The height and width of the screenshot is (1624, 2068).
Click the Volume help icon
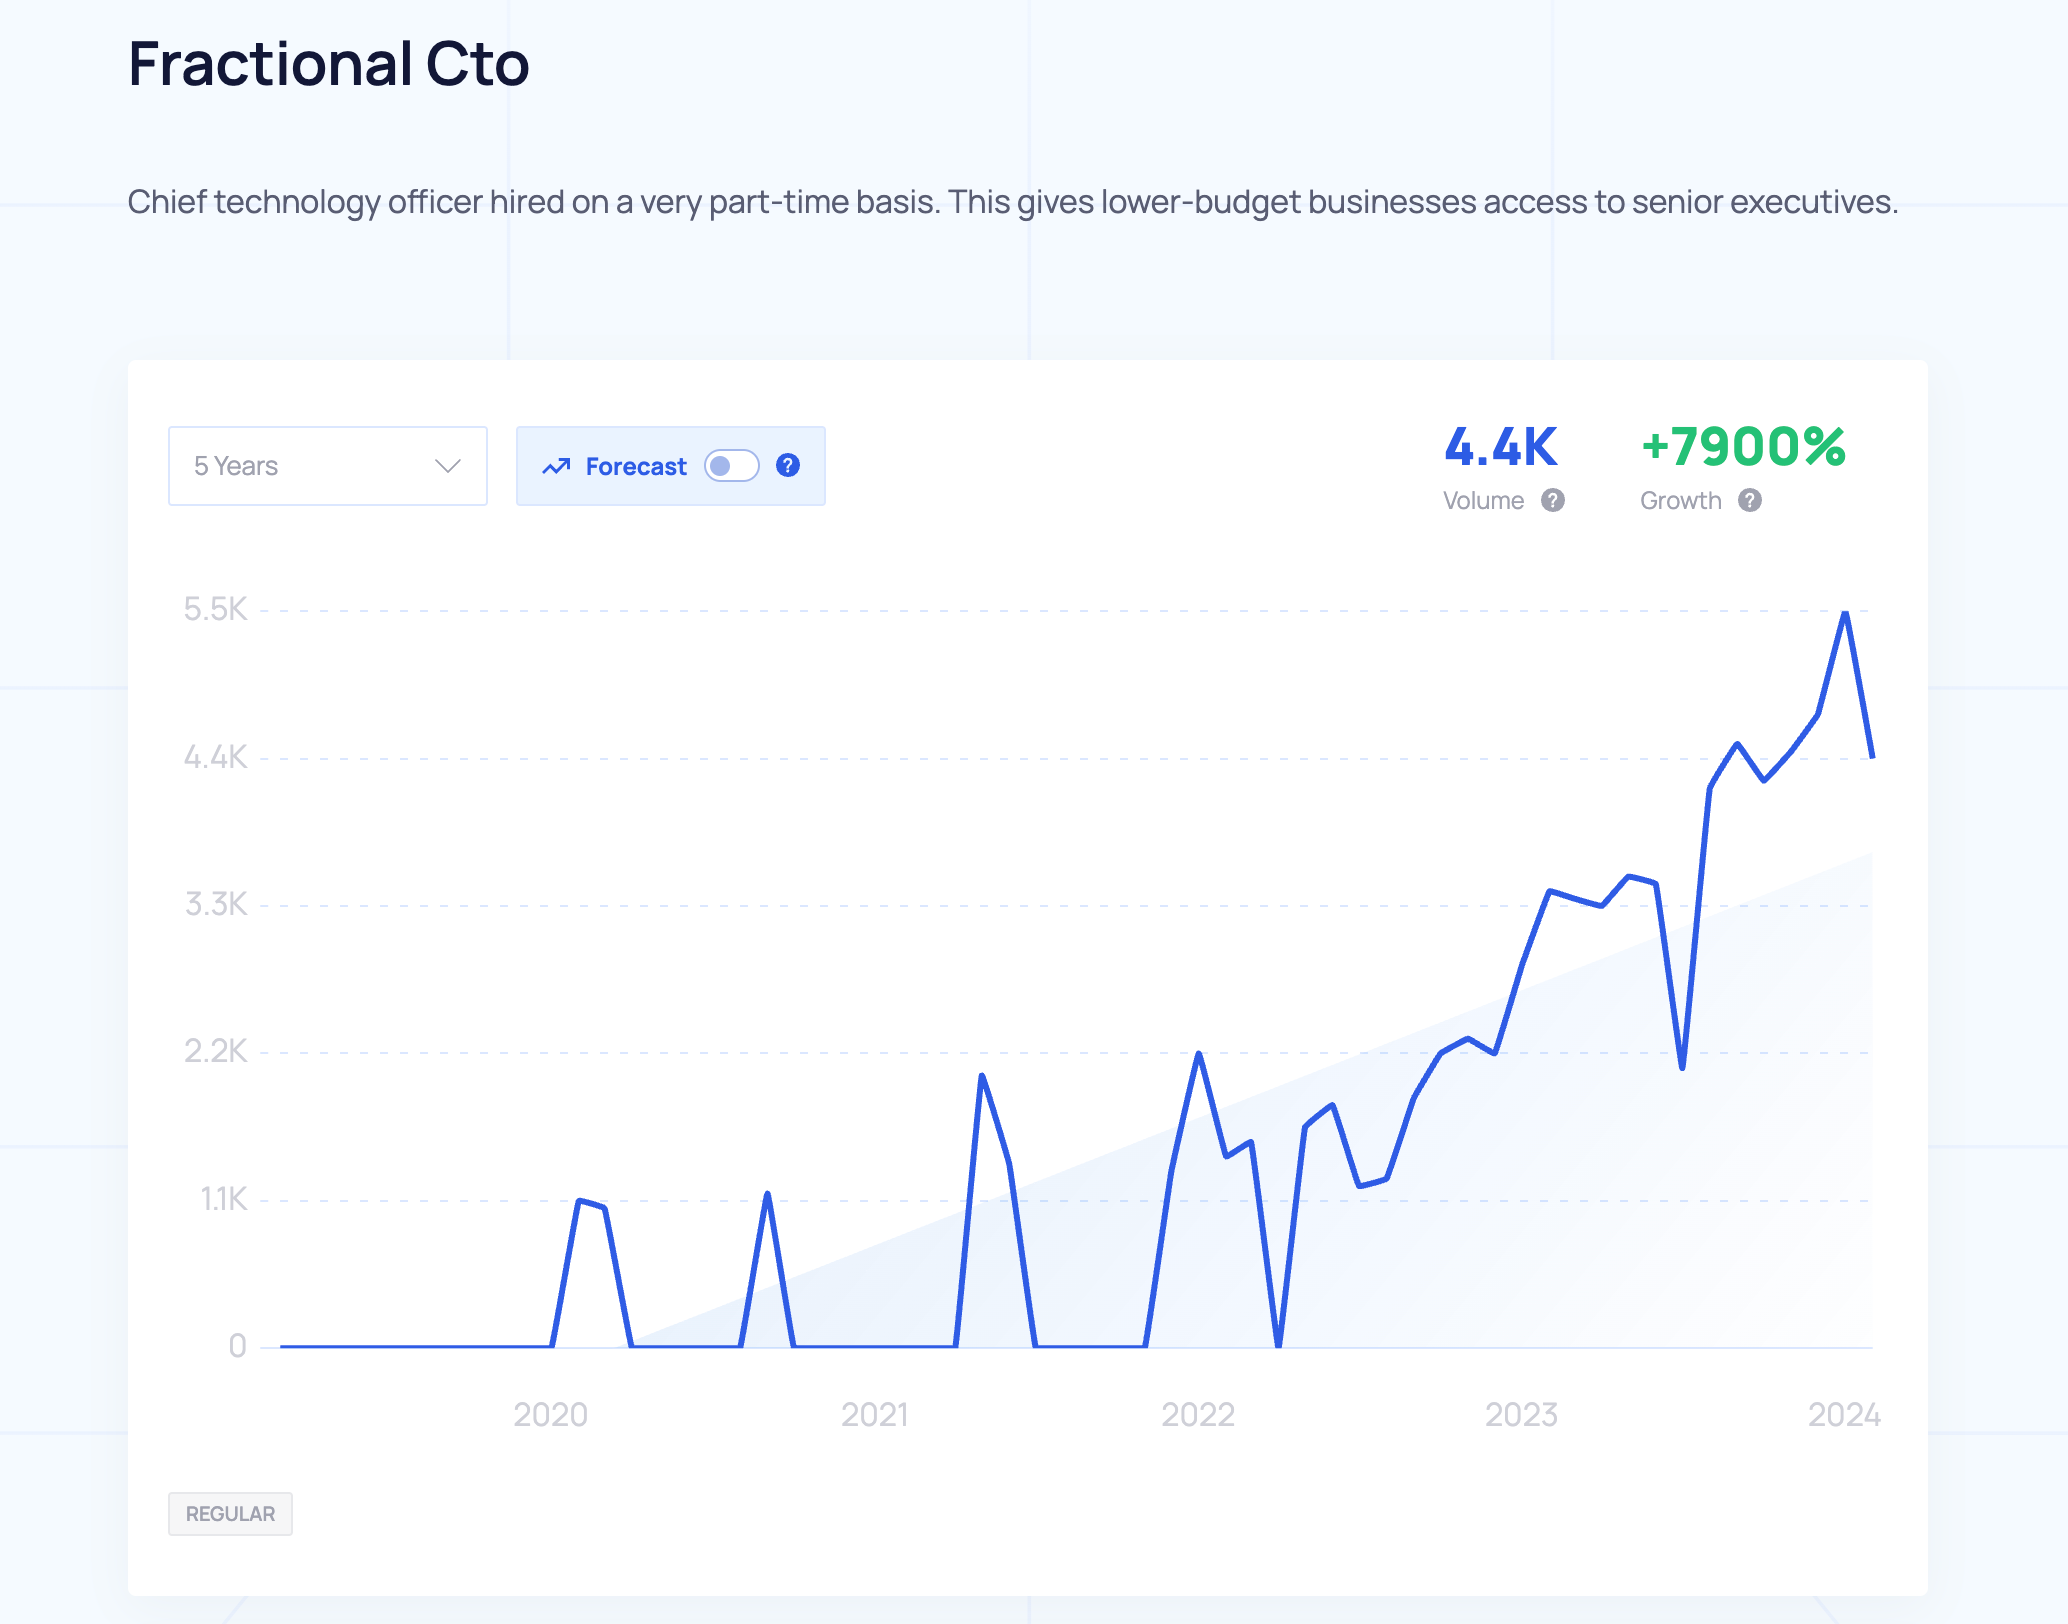tap(1552, 500)
